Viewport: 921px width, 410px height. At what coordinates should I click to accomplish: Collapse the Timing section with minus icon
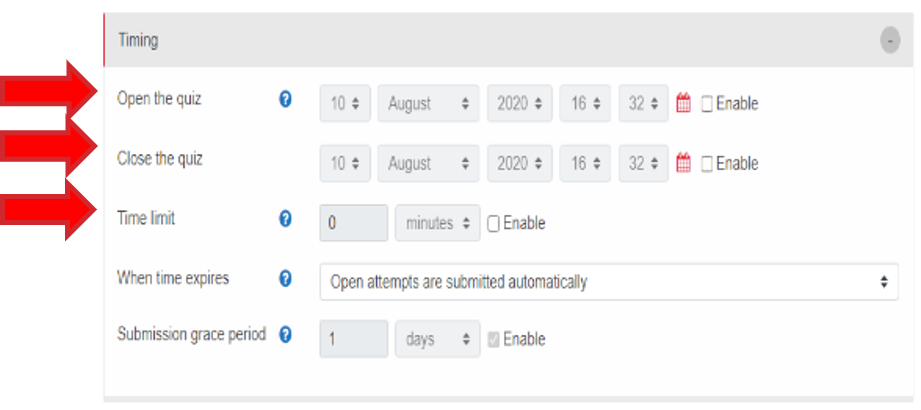coord(890,40)
